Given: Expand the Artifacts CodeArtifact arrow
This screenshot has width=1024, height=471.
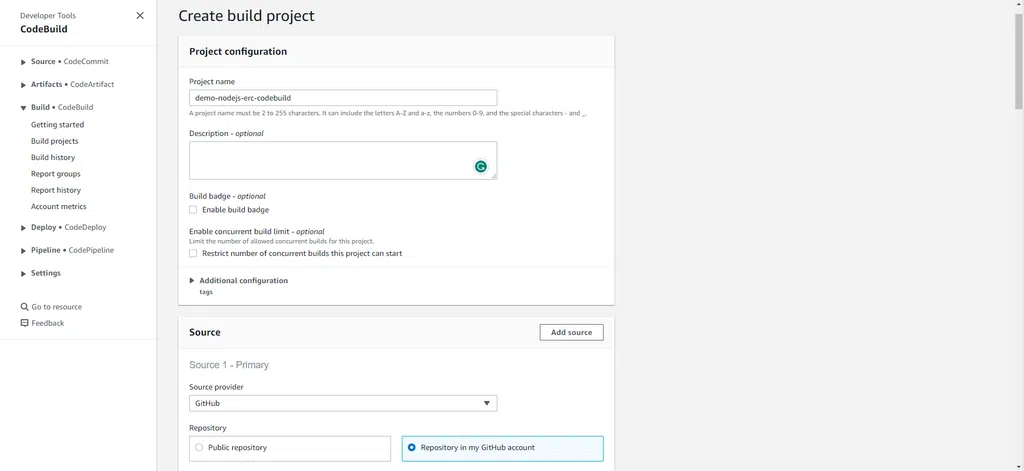Looking at the screenshot, I should point(24,85).
